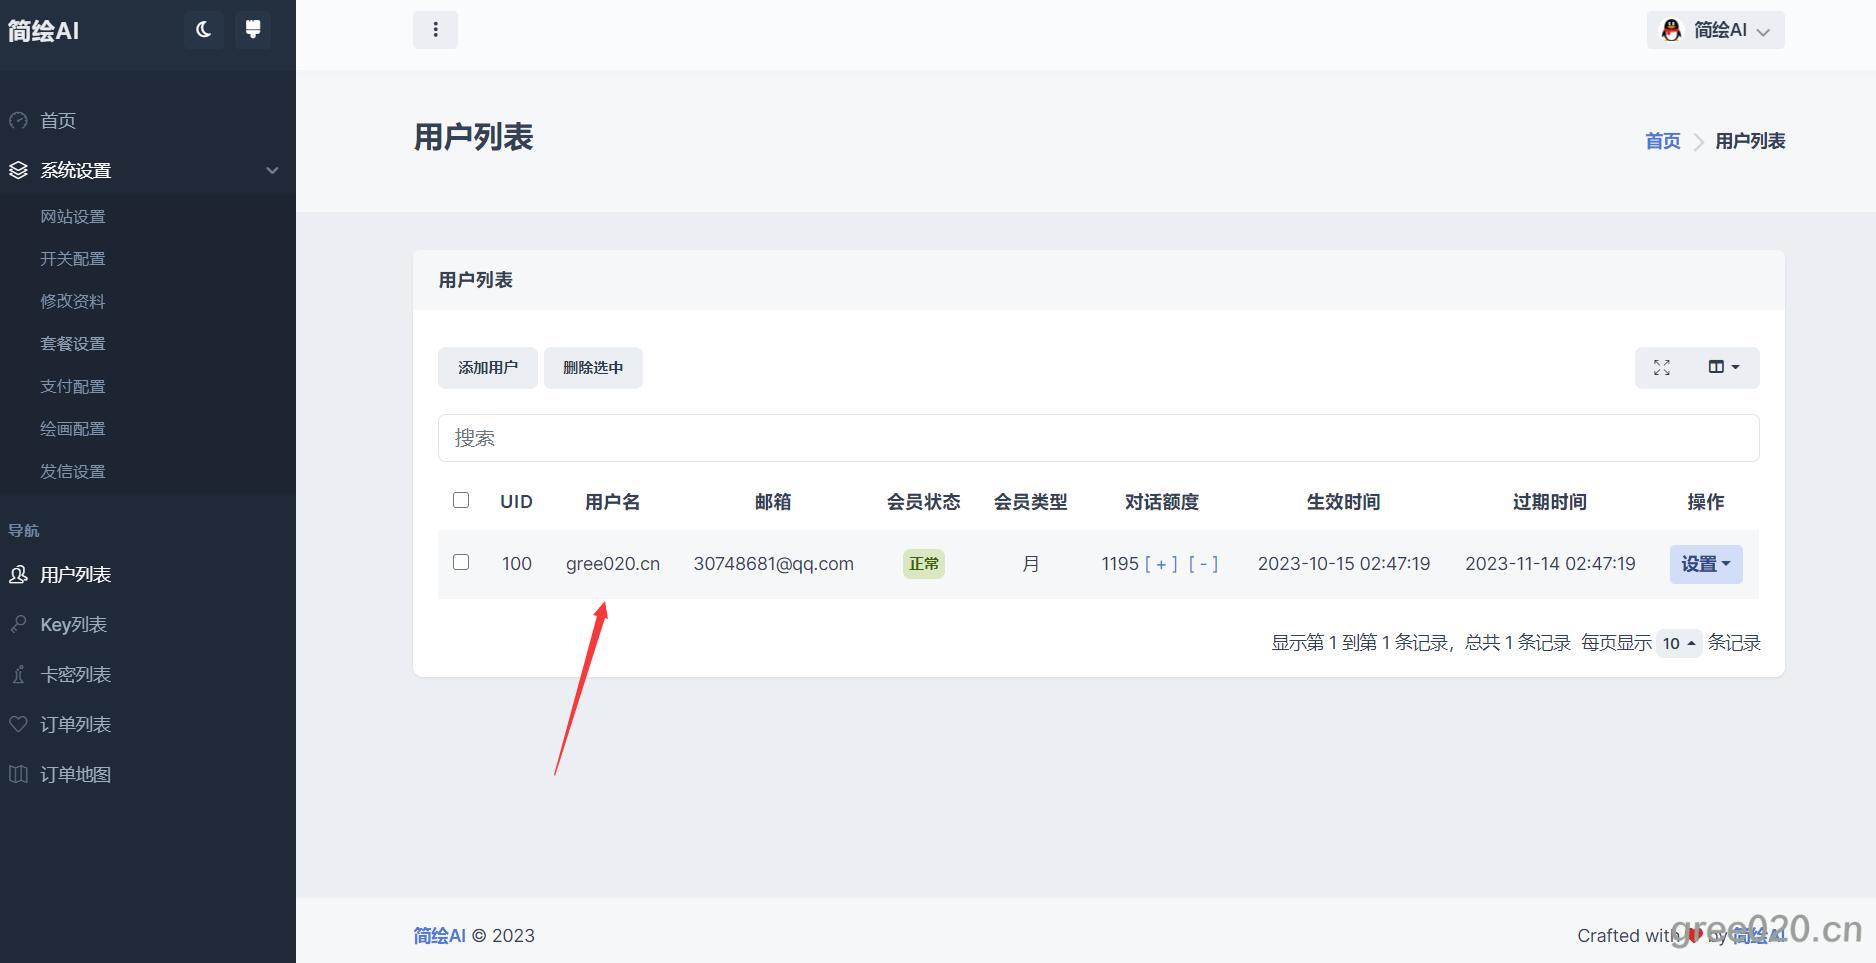Click quota value 1195
This screenshot has height=963, width=1876.
(1120, 564)
